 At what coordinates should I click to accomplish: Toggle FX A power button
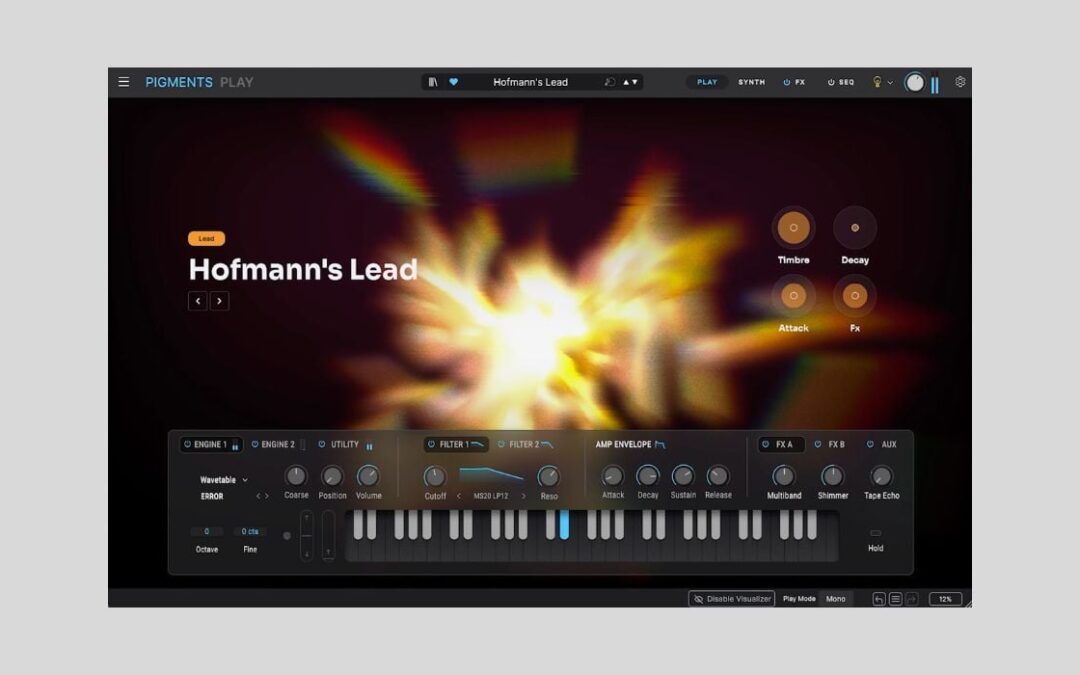[765, 444]
